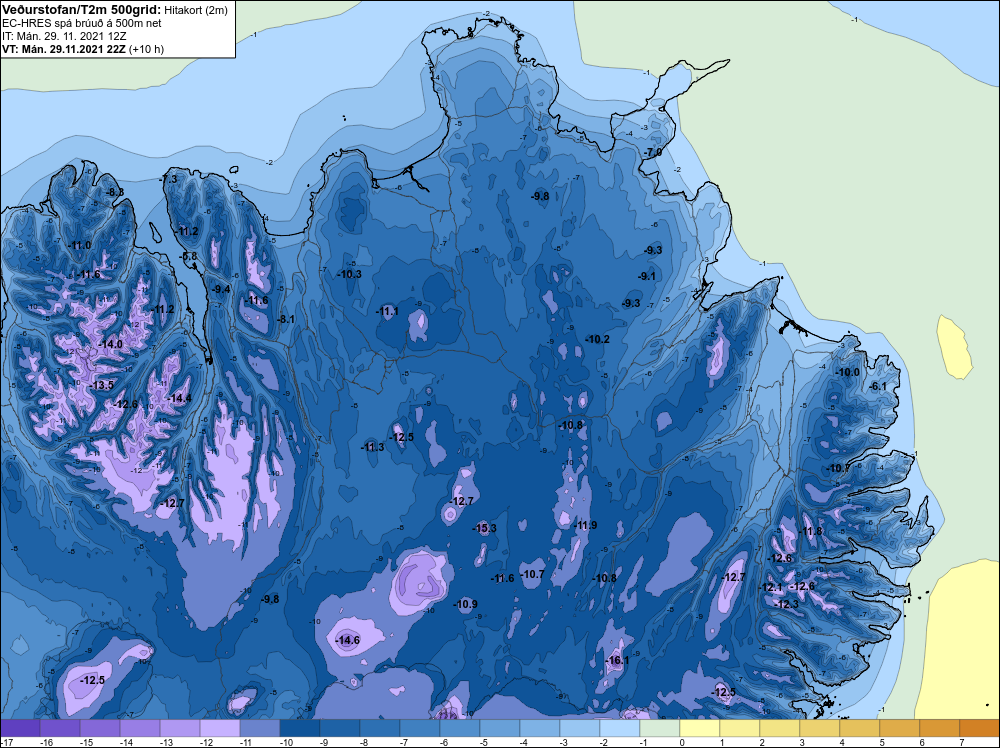1000x748 pixels.
Task: Click the map temperature value -14.0
Action: [110, 344]
